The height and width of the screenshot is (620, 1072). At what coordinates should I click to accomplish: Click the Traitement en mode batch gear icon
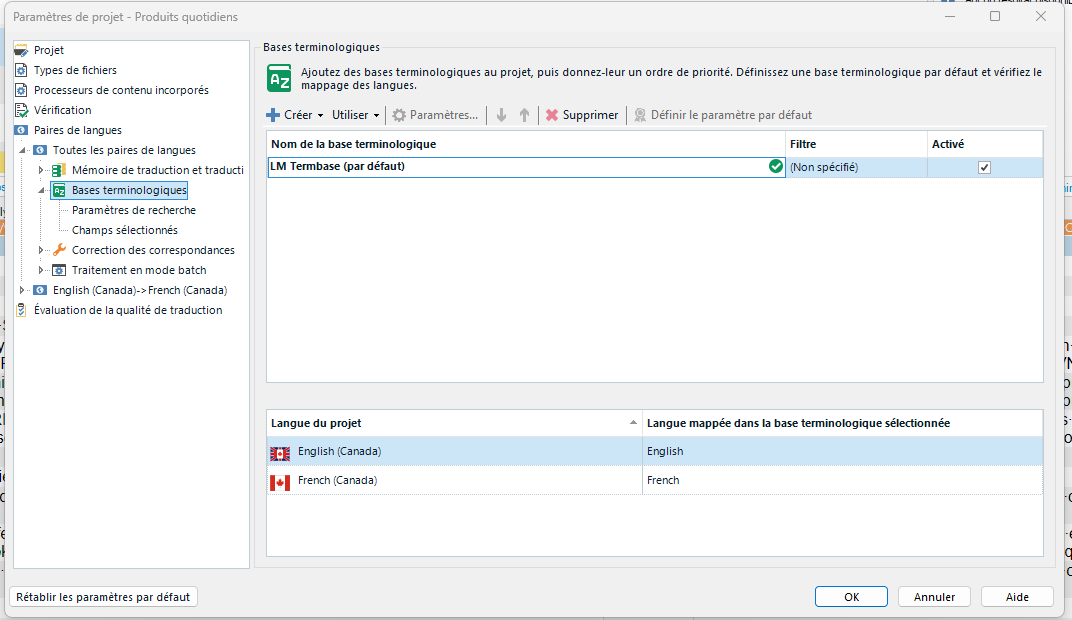[58, 269]
